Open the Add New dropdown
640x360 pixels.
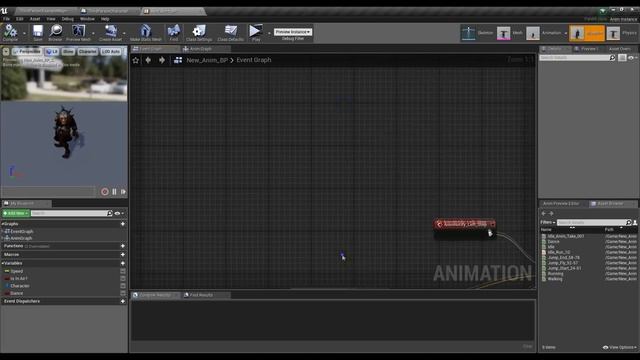click(16, 213)
